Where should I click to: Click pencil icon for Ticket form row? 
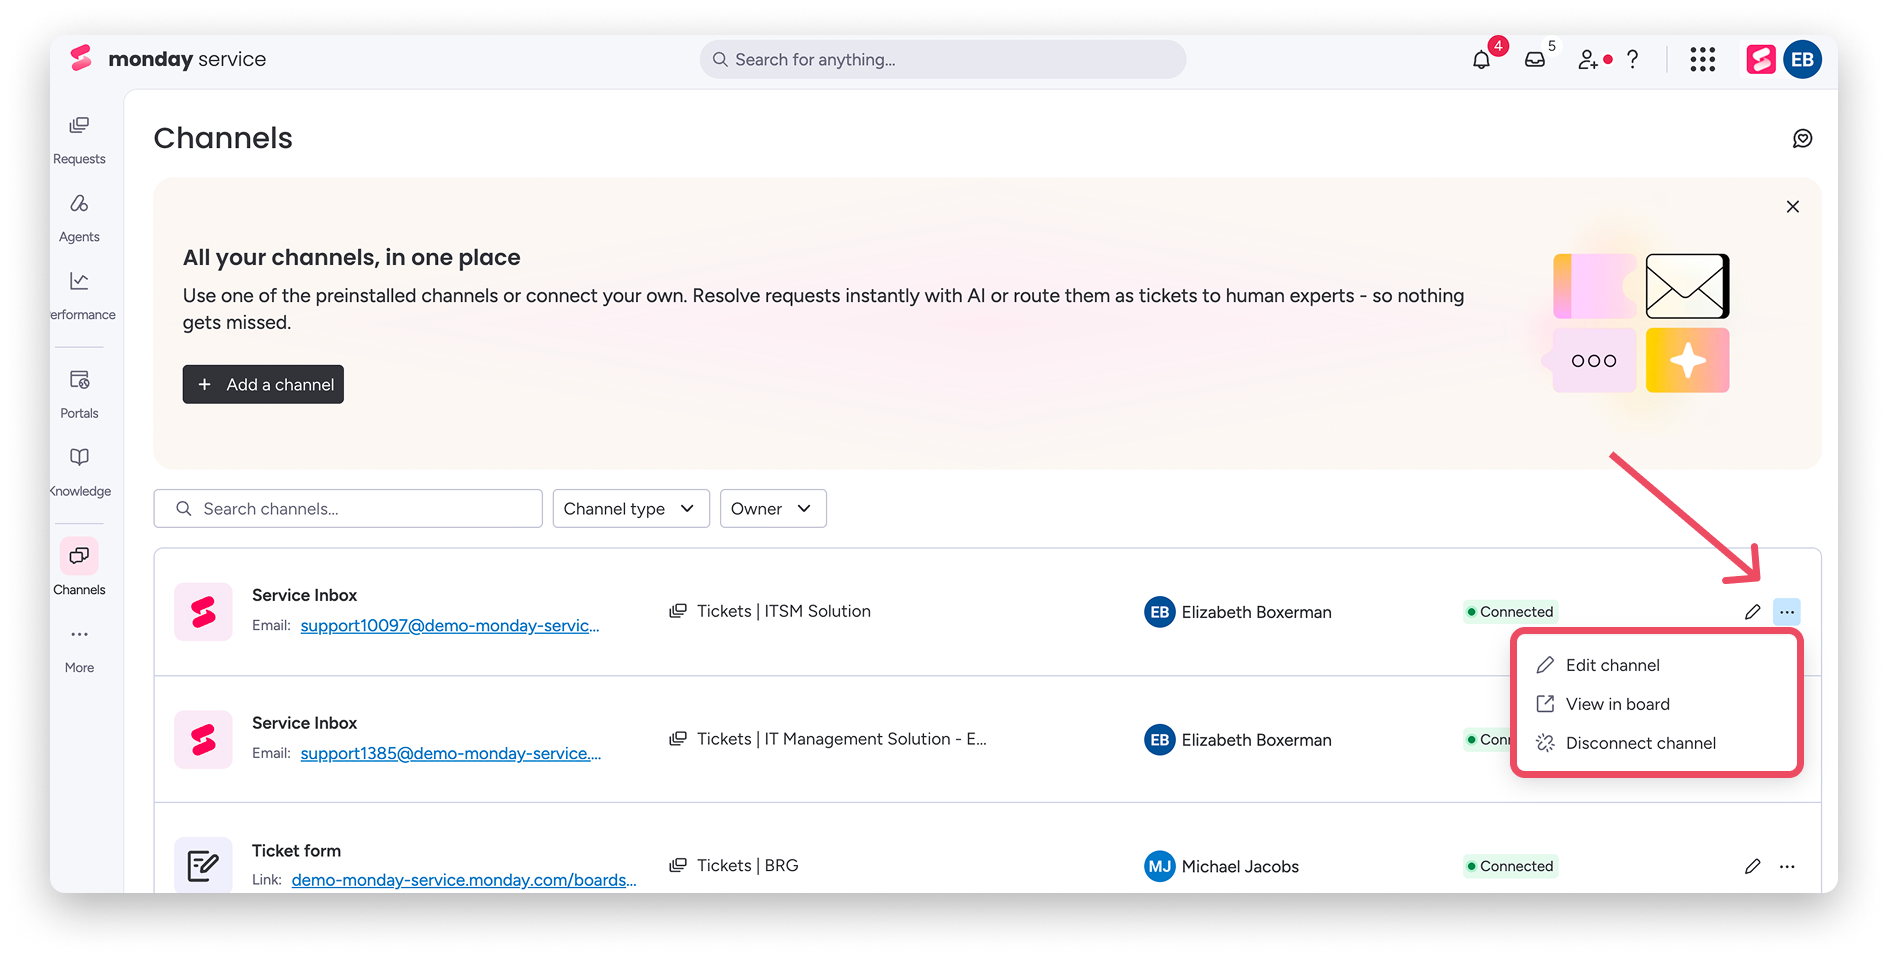coord(1752,866)
